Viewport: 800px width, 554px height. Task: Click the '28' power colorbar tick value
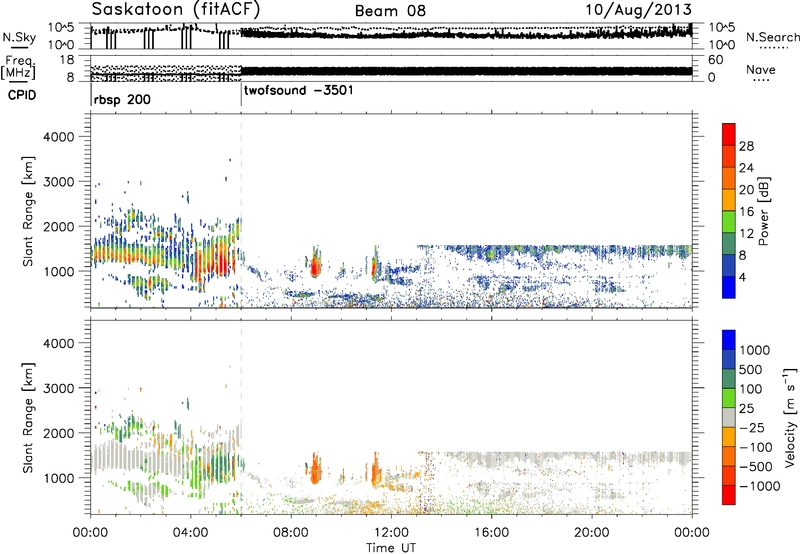point(746,146)
